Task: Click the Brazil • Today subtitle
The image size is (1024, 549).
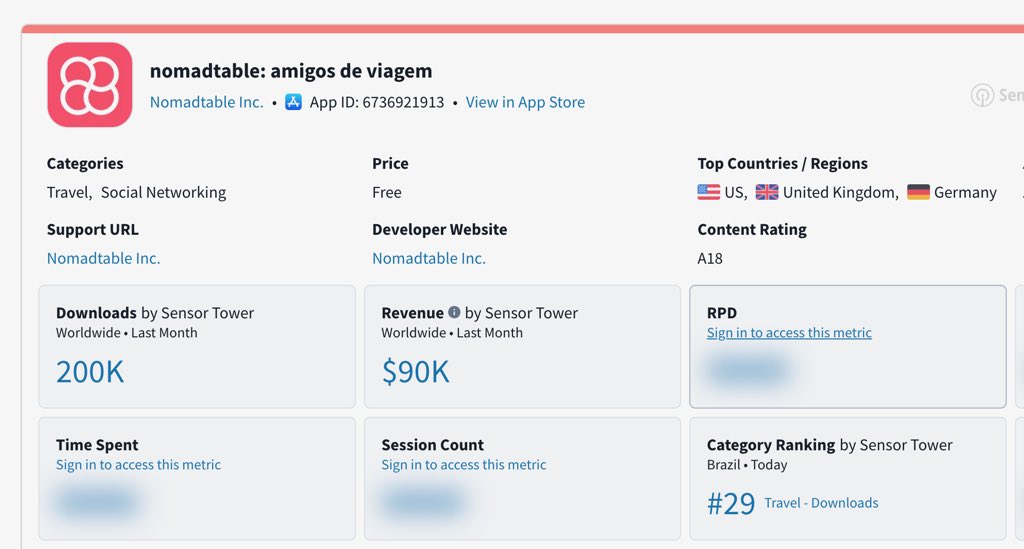Action: tap(747, 465)
